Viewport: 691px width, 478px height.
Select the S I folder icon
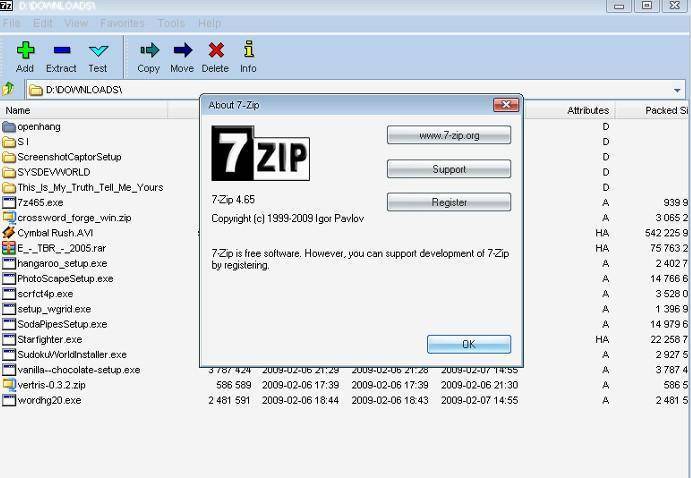[9, 142]
